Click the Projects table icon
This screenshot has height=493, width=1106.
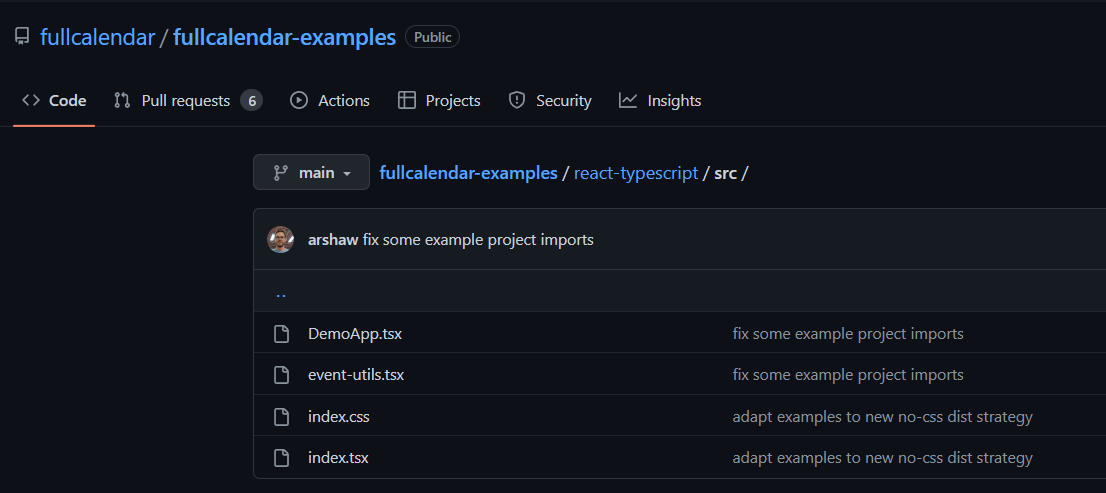click(x=406, y=100)
